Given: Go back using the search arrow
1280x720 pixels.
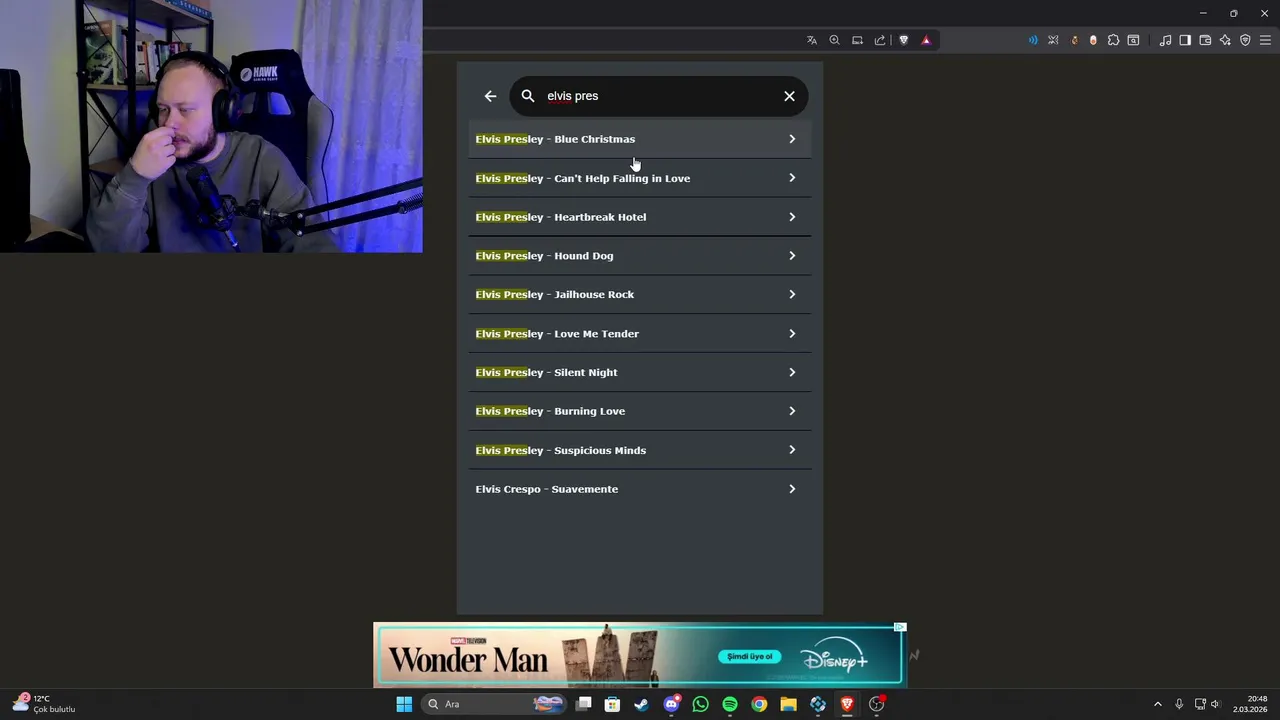Looking at the screenshot, I should 490,96.
